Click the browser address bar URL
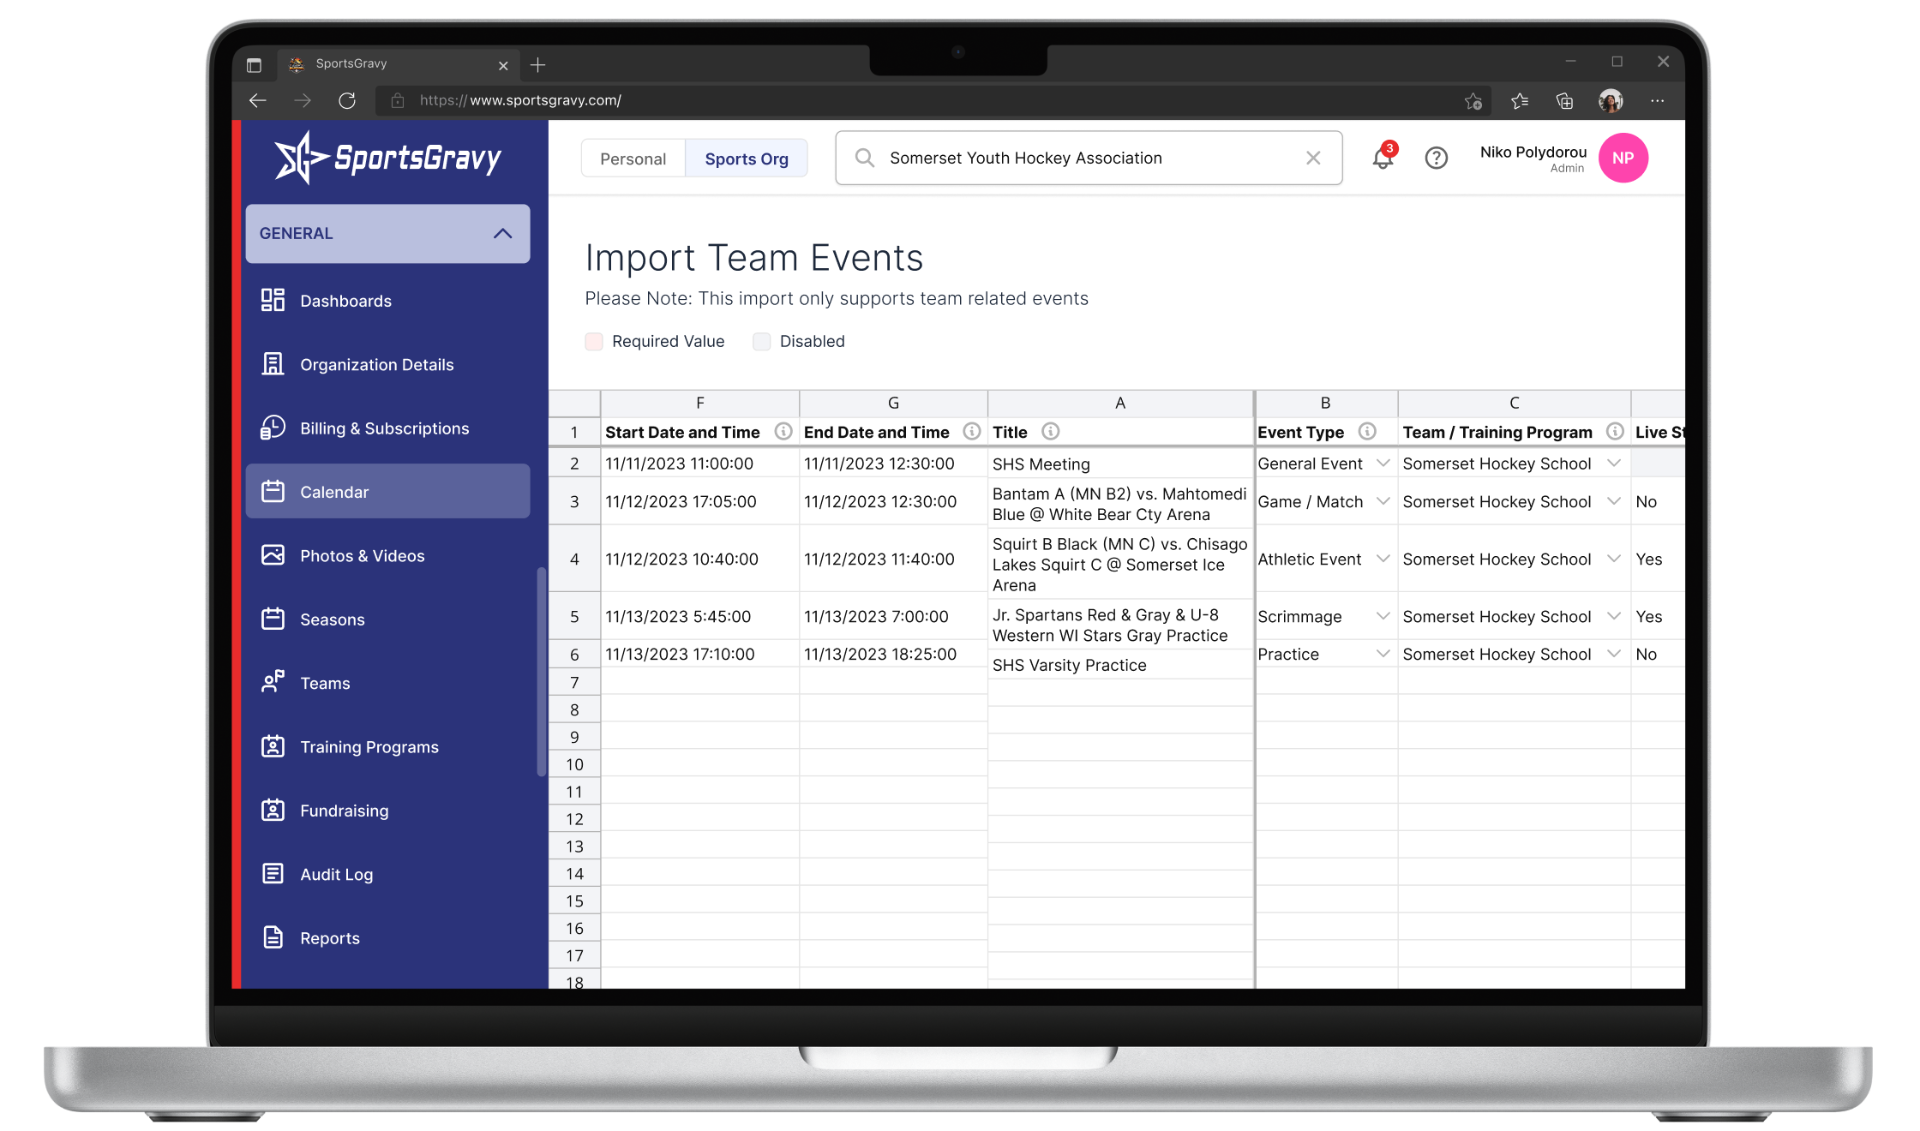The image size is (1920, 1131). click(520, 100)
